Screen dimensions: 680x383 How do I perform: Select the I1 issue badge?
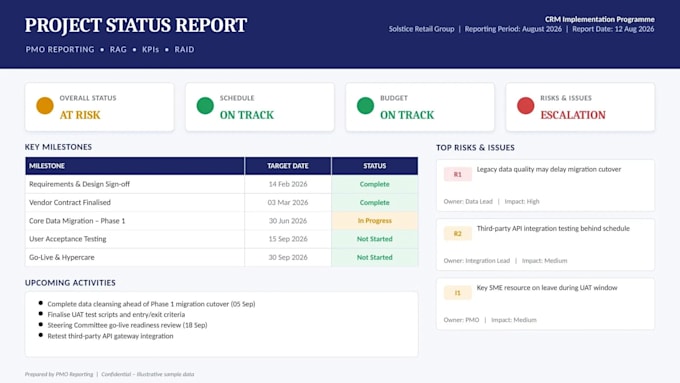click(458, 293)
